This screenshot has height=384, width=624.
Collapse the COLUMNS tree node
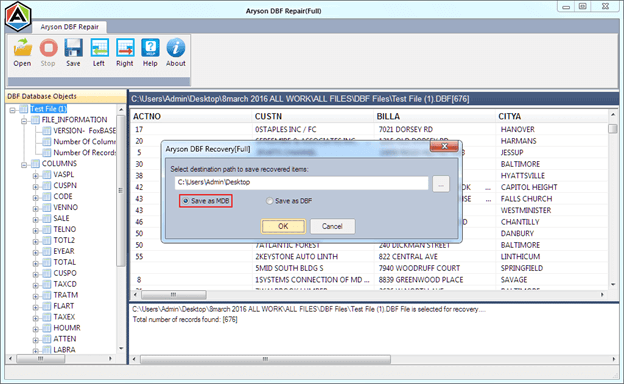24,164
